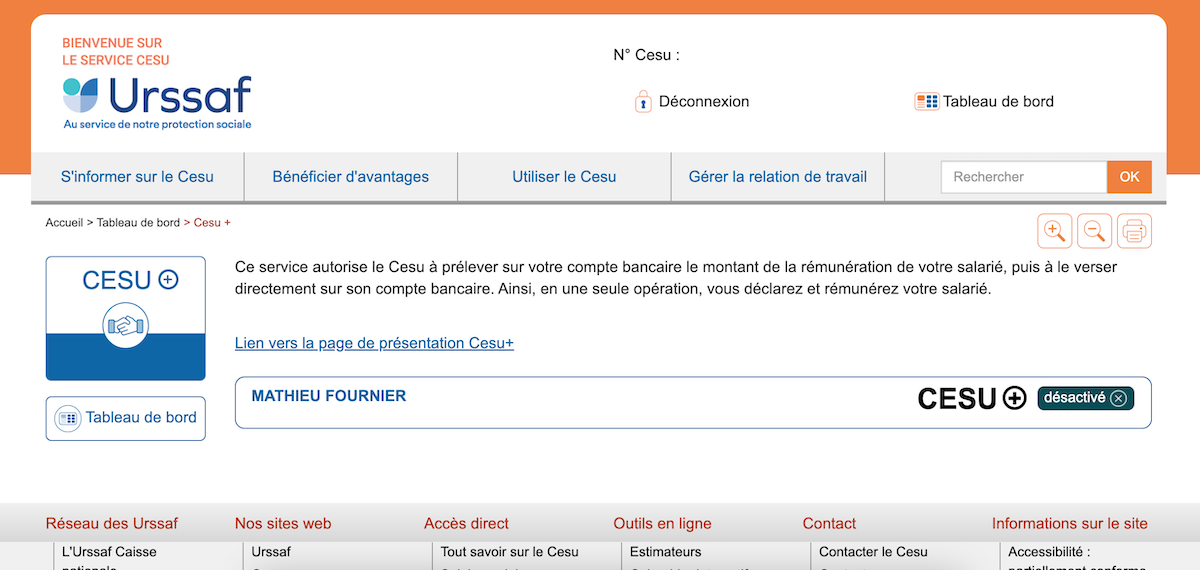Click the Rechercher search field
The image size is (1200, 570).
pos(1023,177)
